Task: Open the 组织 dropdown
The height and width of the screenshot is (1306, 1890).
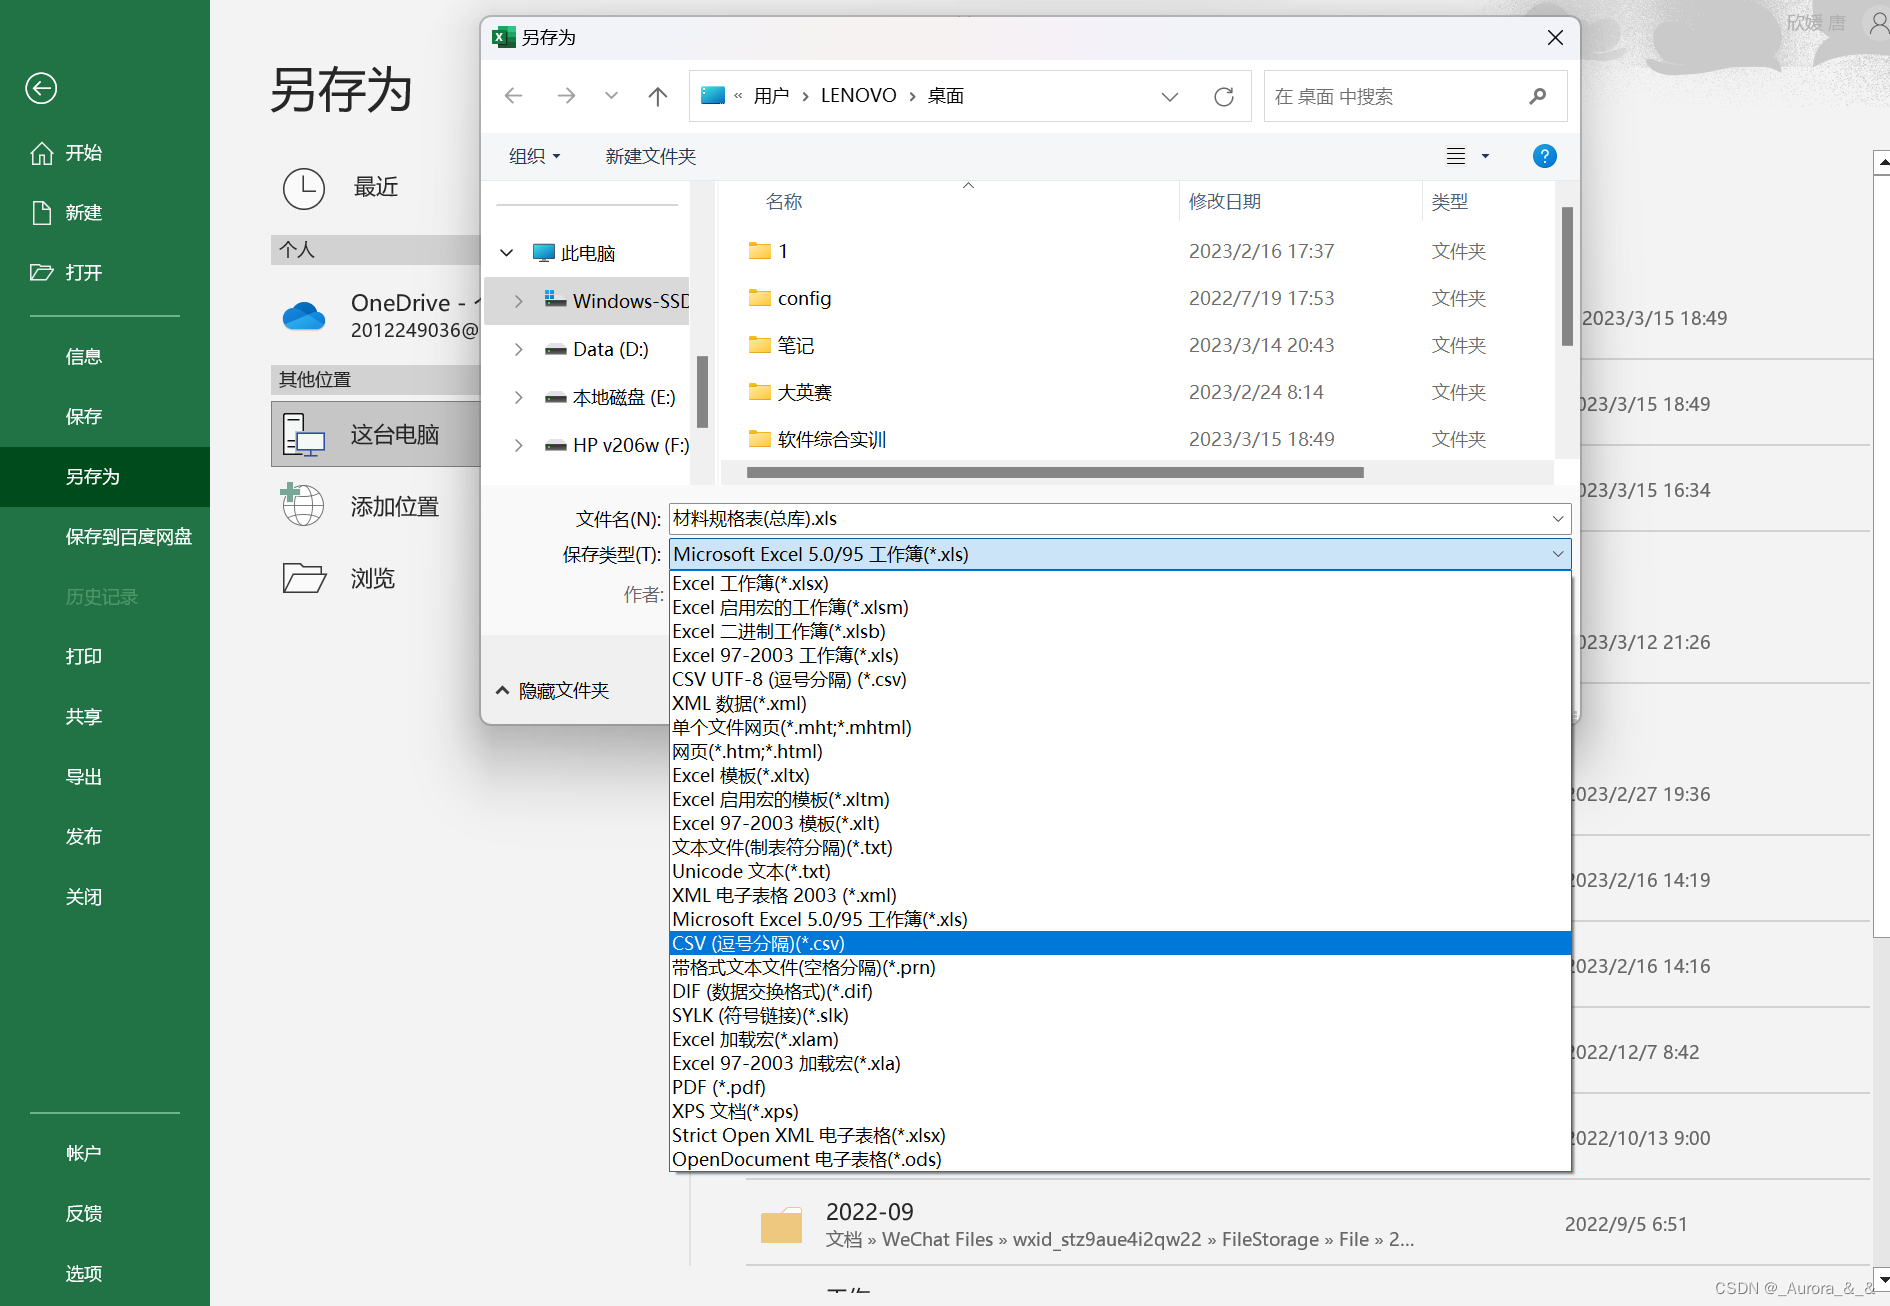Action: click(x=534, y=156)
